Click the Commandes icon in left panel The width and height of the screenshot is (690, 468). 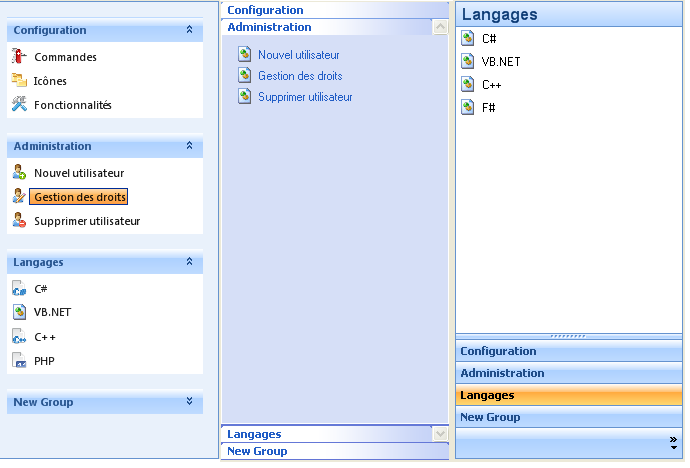point(18,57)
